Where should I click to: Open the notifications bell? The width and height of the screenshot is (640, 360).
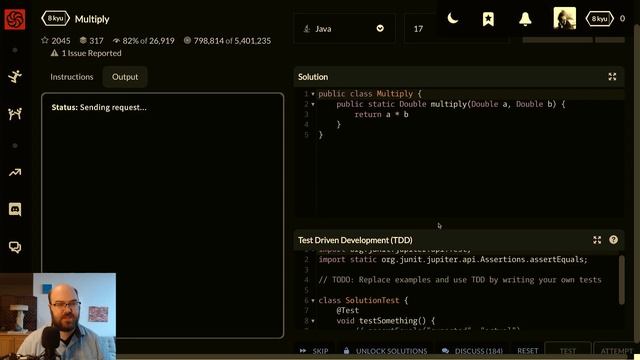tap(525, 19)
